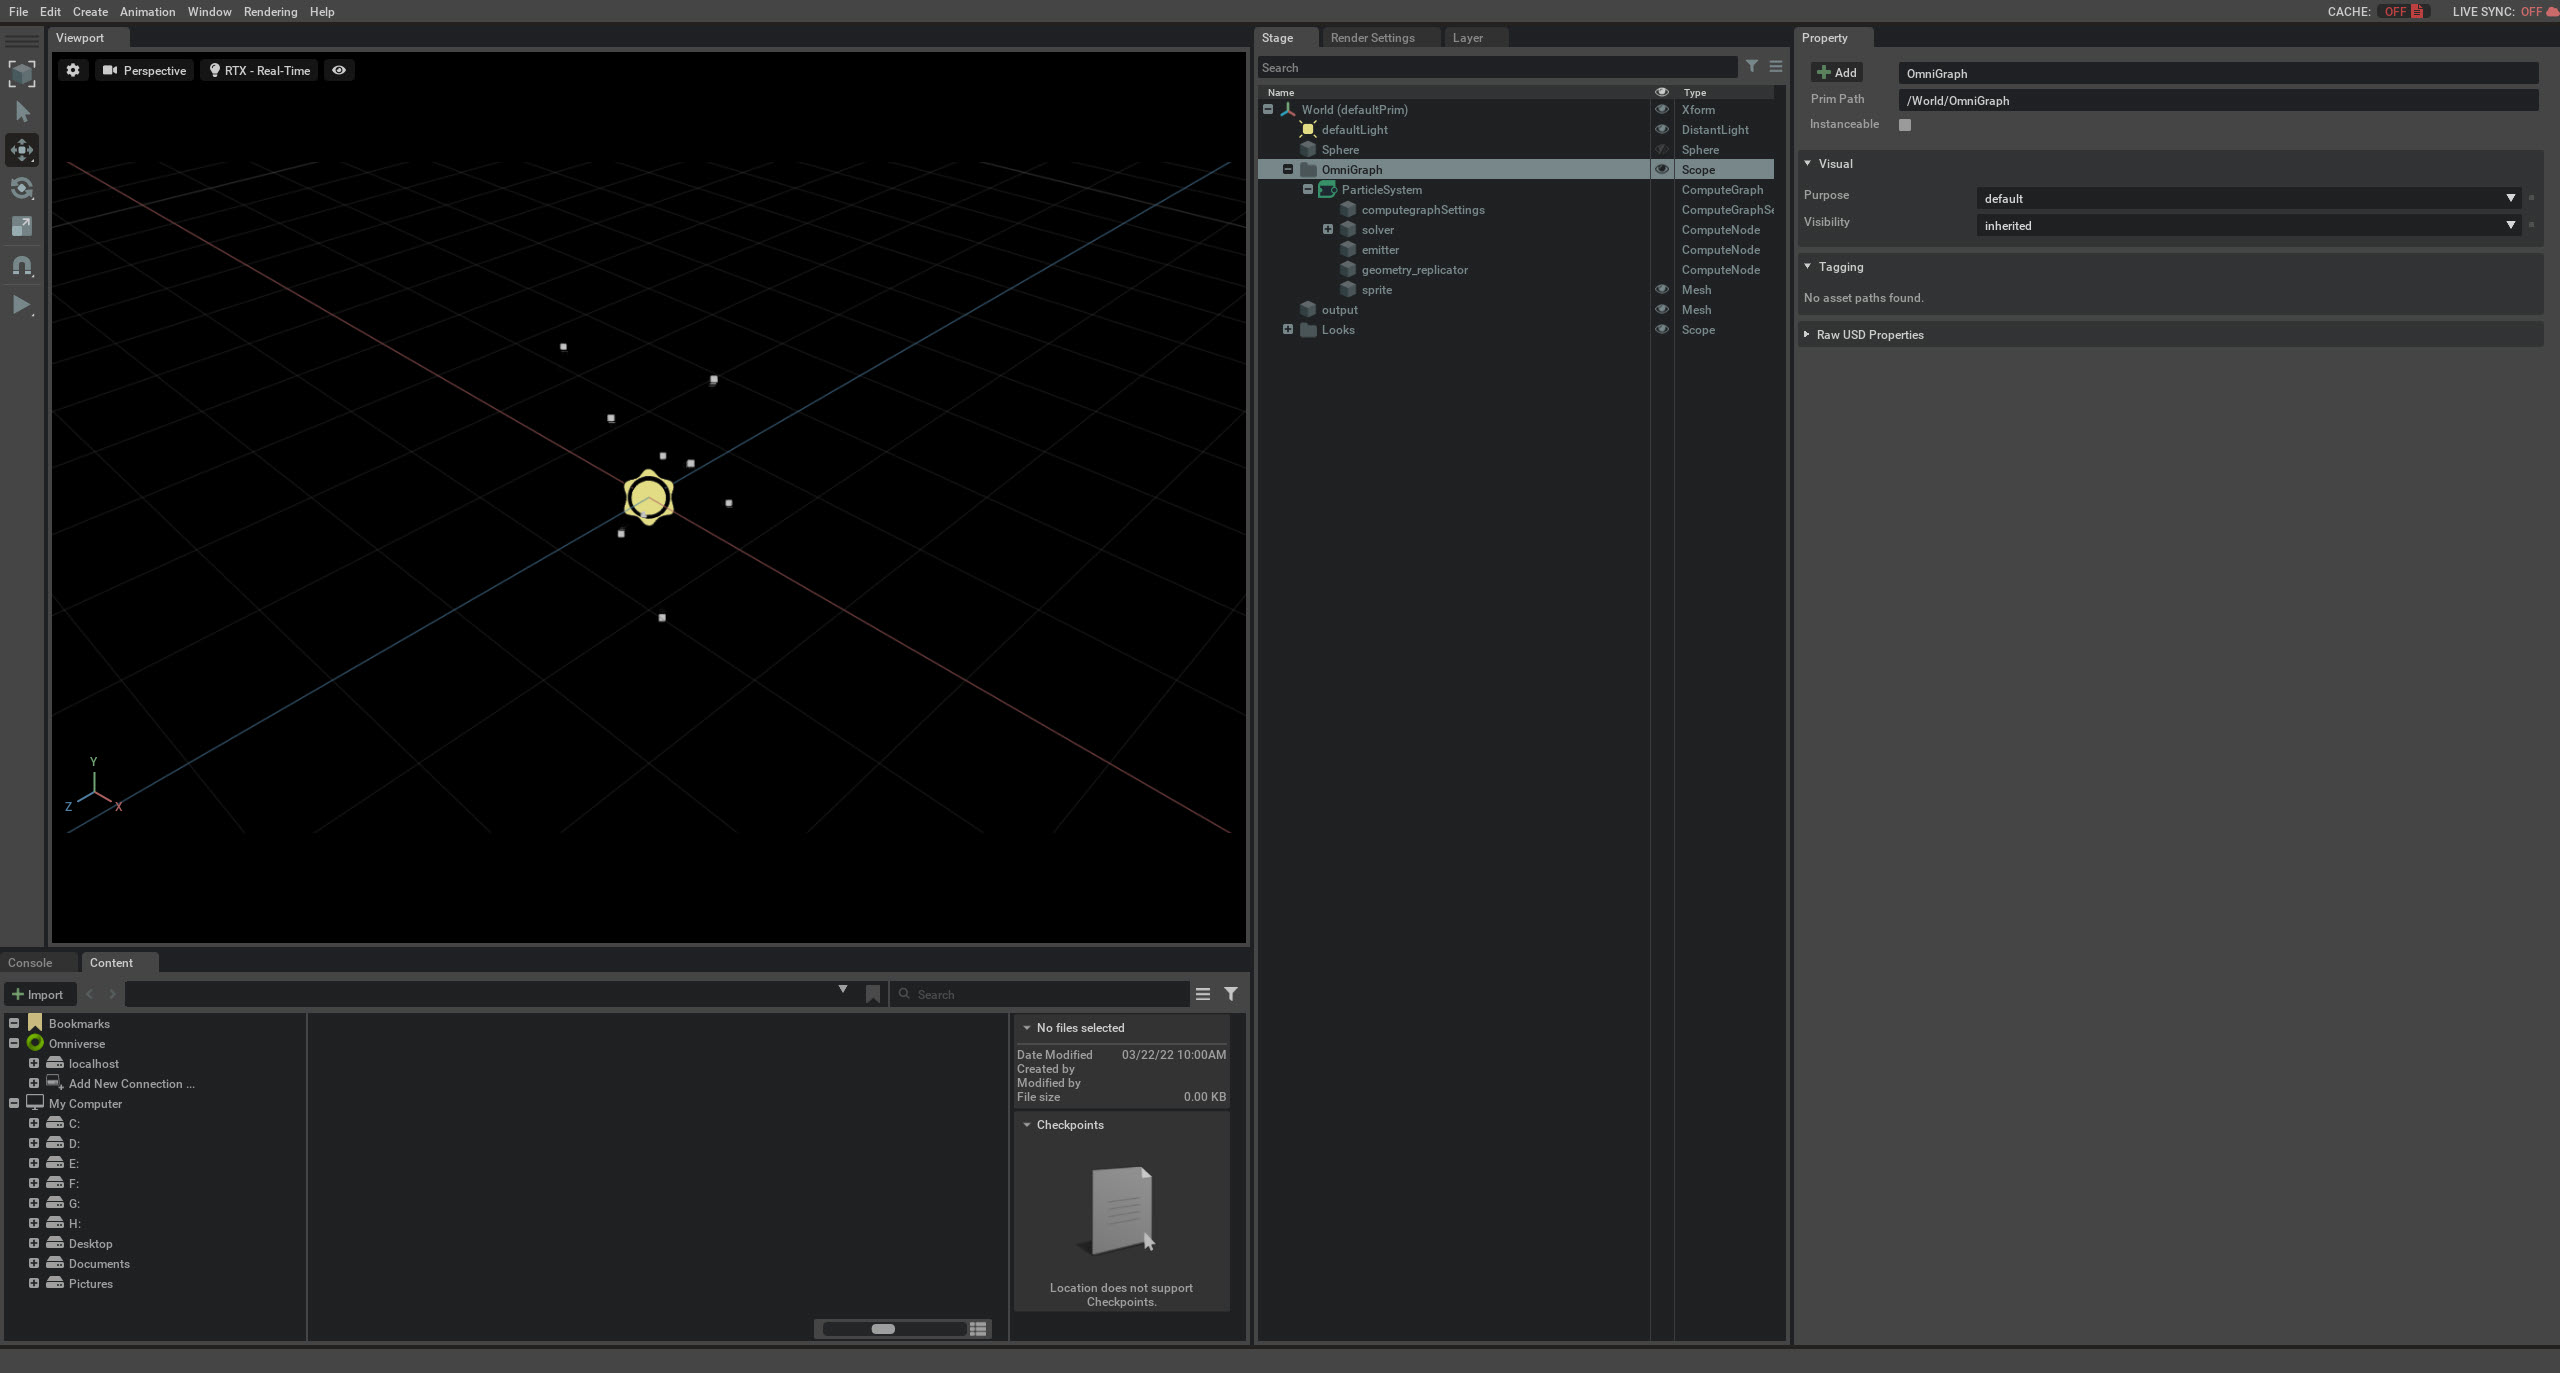Go back in Content browser
This screenshot has height=1373, width=2560.
tap(90, 994)
